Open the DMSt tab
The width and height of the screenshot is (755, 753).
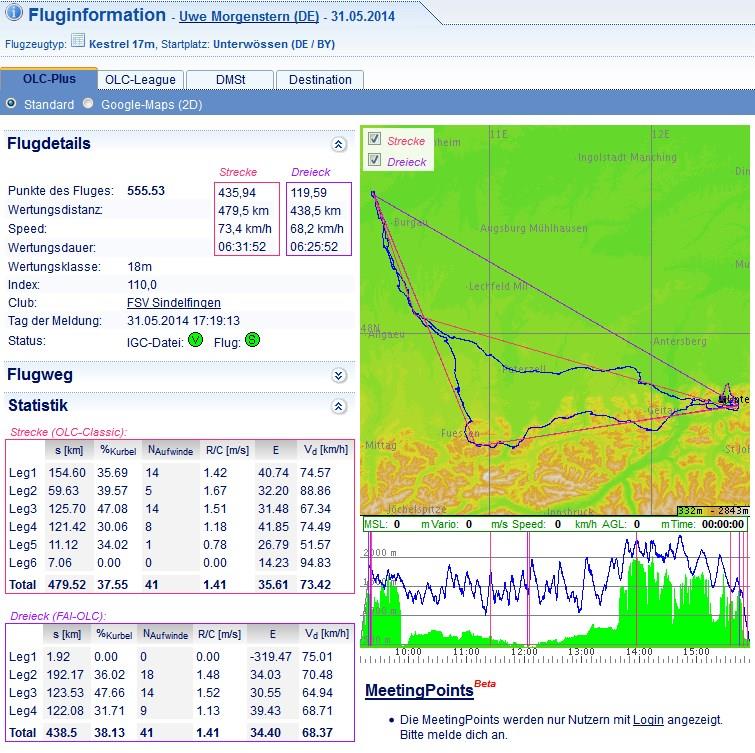[x=229, y=80]
